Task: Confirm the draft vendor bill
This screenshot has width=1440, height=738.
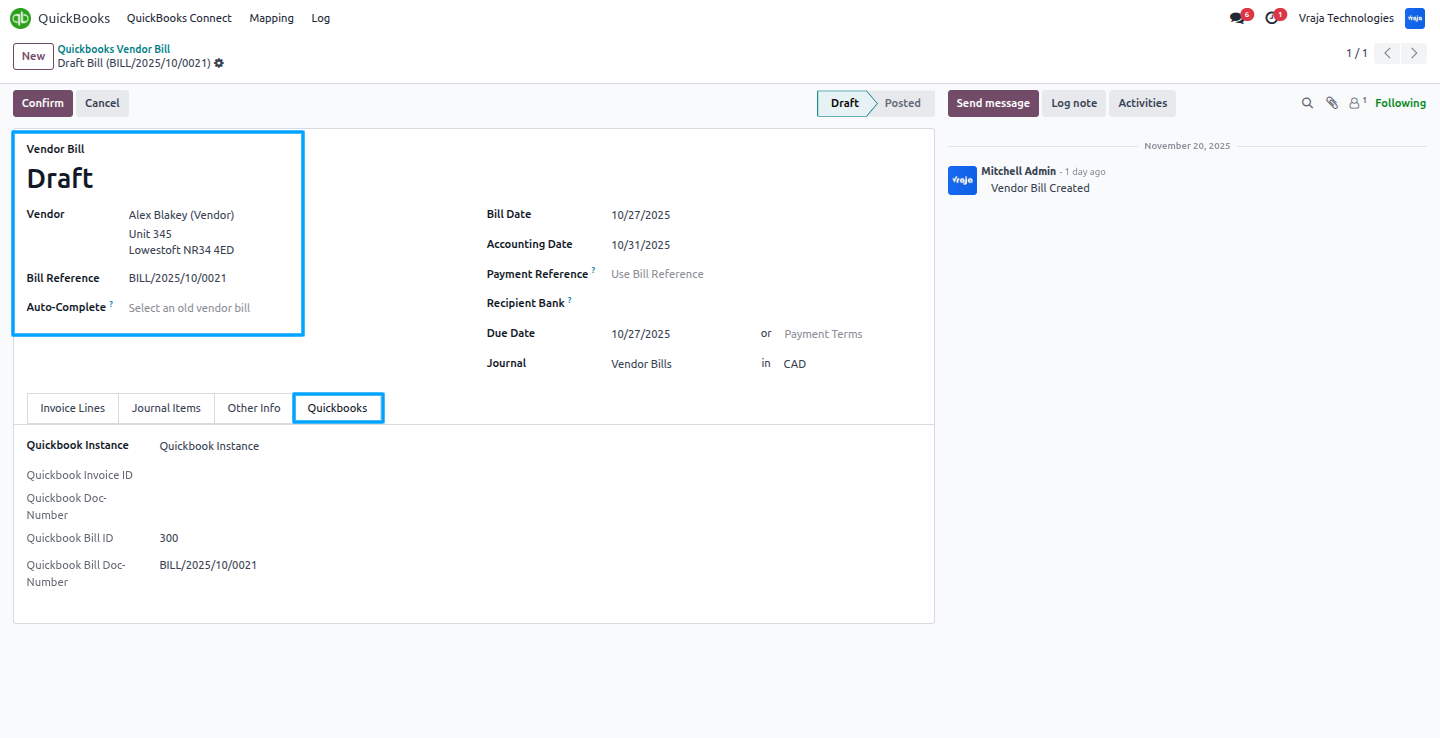Action: [x=43, y=103]
